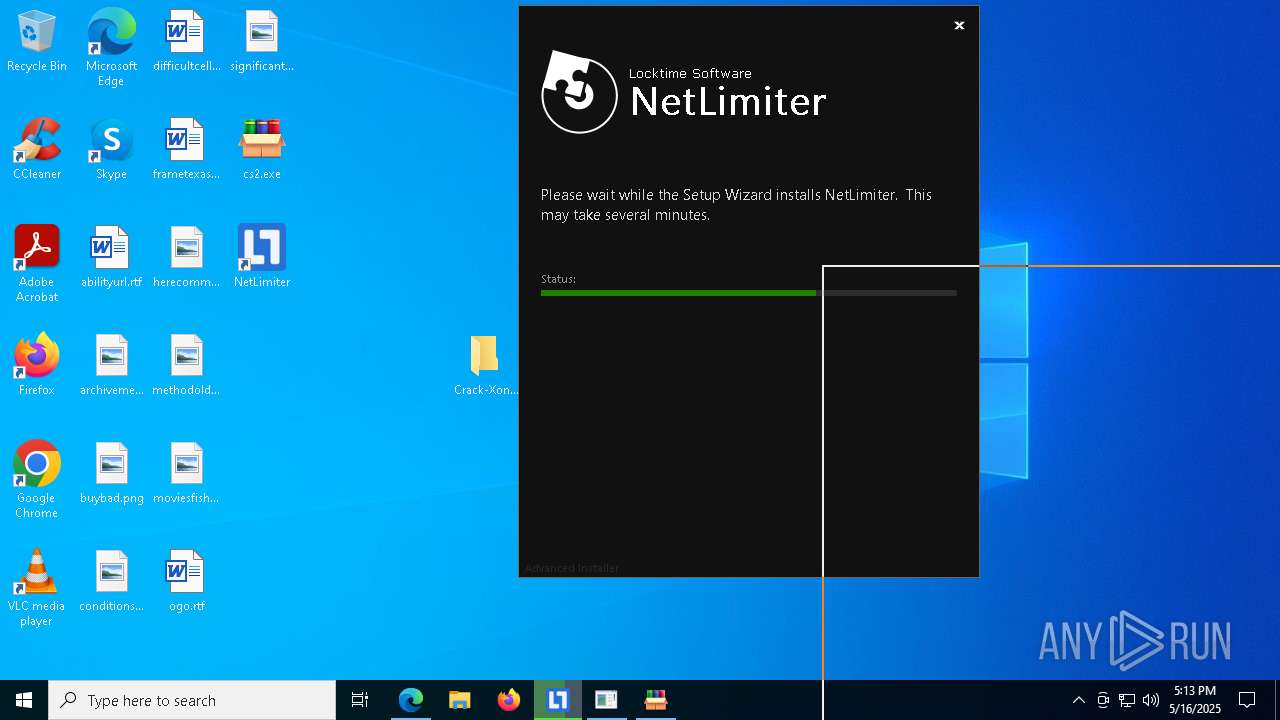This screenshot has height=720, width=1280.
Task: Select the buybad.png image file icon
Action: coord(111,474)
